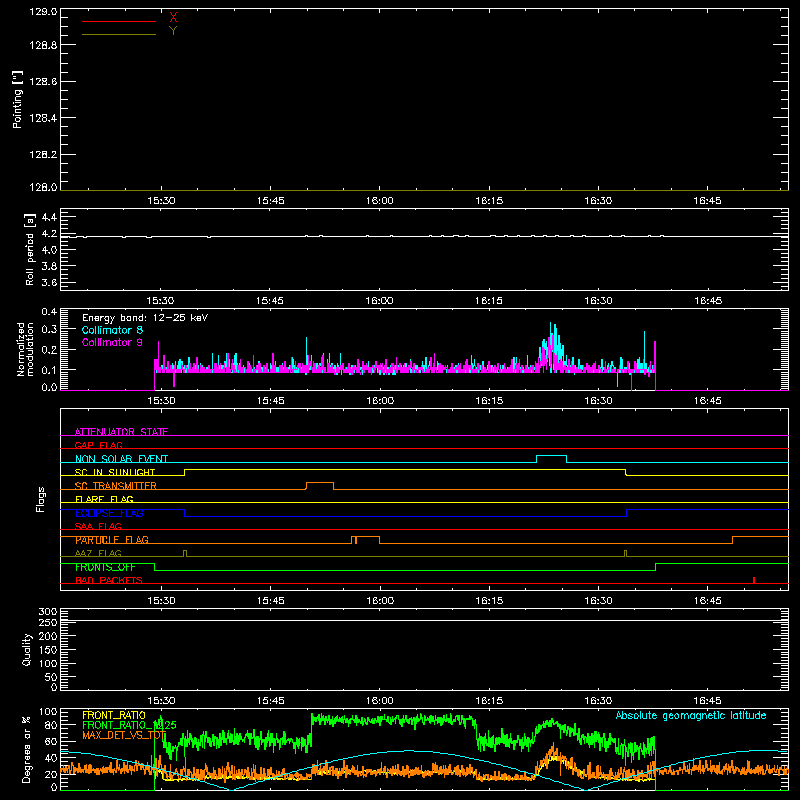Click the green FRONT_RATIO_1225 legend
Screen dimensions: 800x800
[x=129, y=725]
